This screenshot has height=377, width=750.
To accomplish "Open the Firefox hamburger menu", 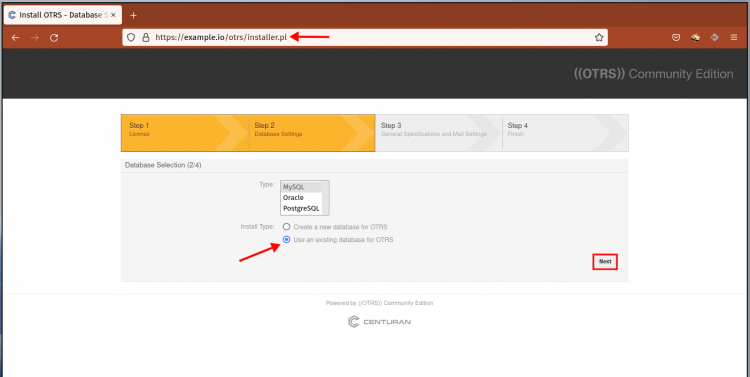I will pyautogui.click(x=734, y=38).
